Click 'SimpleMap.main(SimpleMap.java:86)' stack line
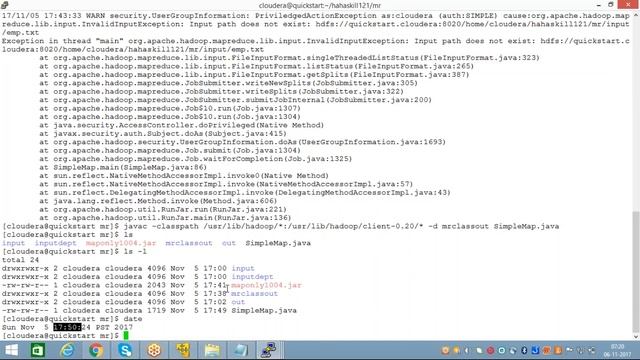 coord(123,167)
